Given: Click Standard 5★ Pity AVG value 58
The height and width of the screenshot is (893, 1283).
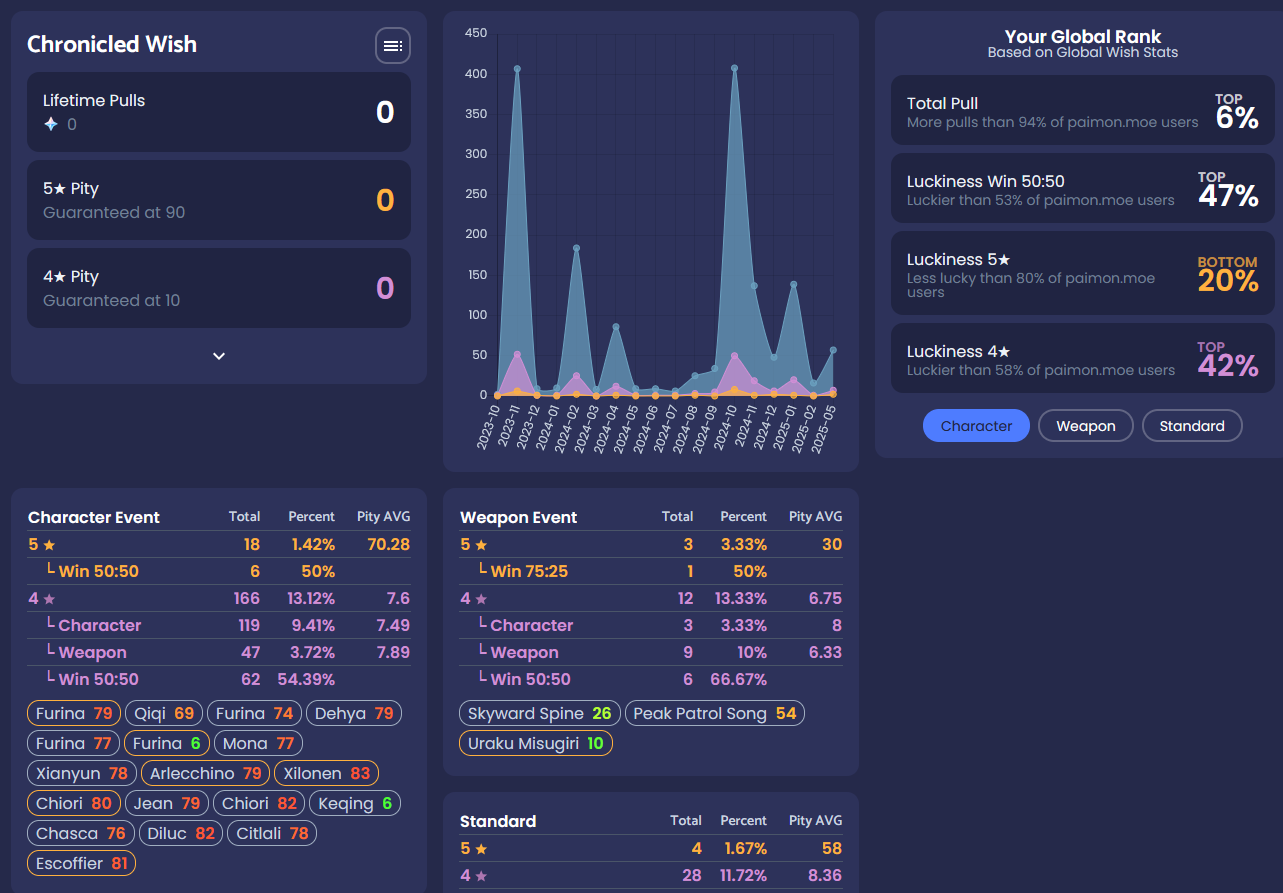Looking at the screenshot, I should 831,848.
